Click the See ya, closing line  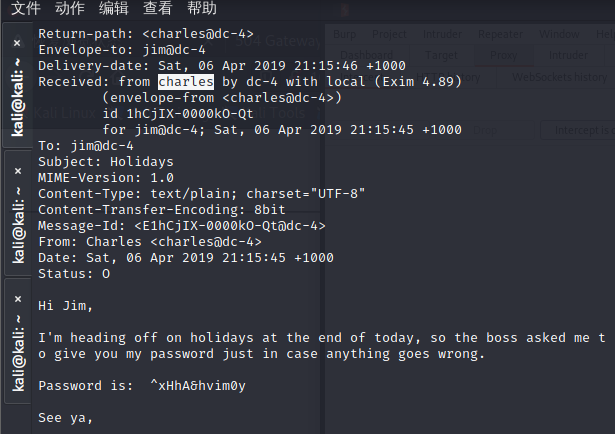pos(66,418)
